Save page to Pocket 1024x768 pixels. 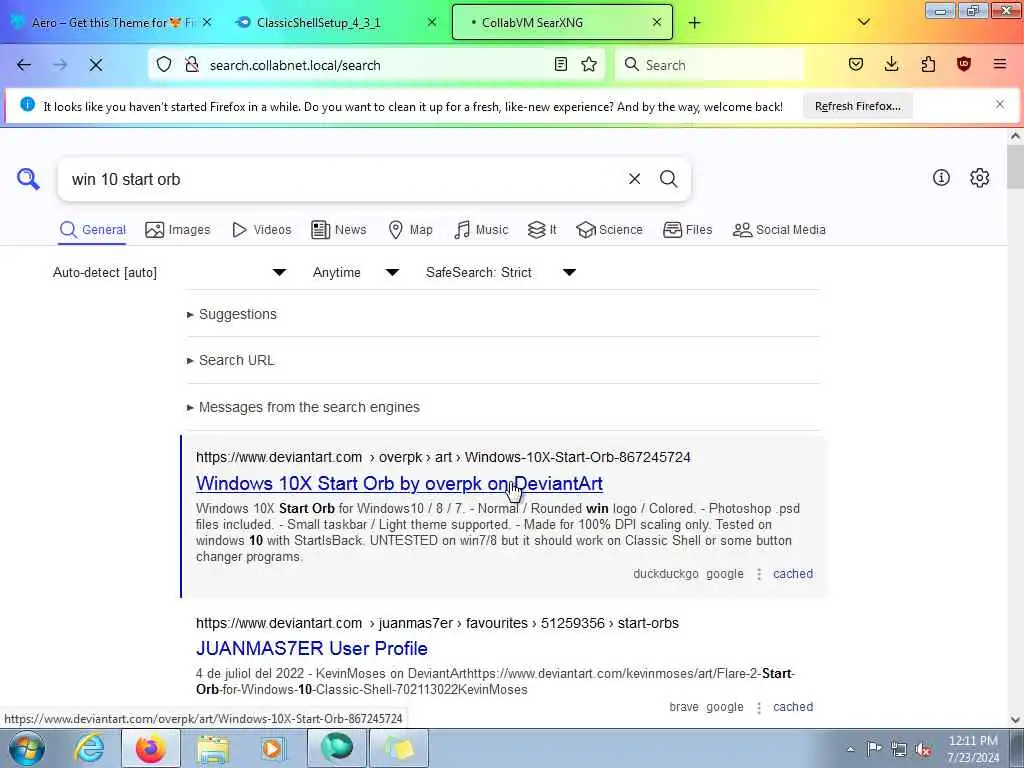856,64
